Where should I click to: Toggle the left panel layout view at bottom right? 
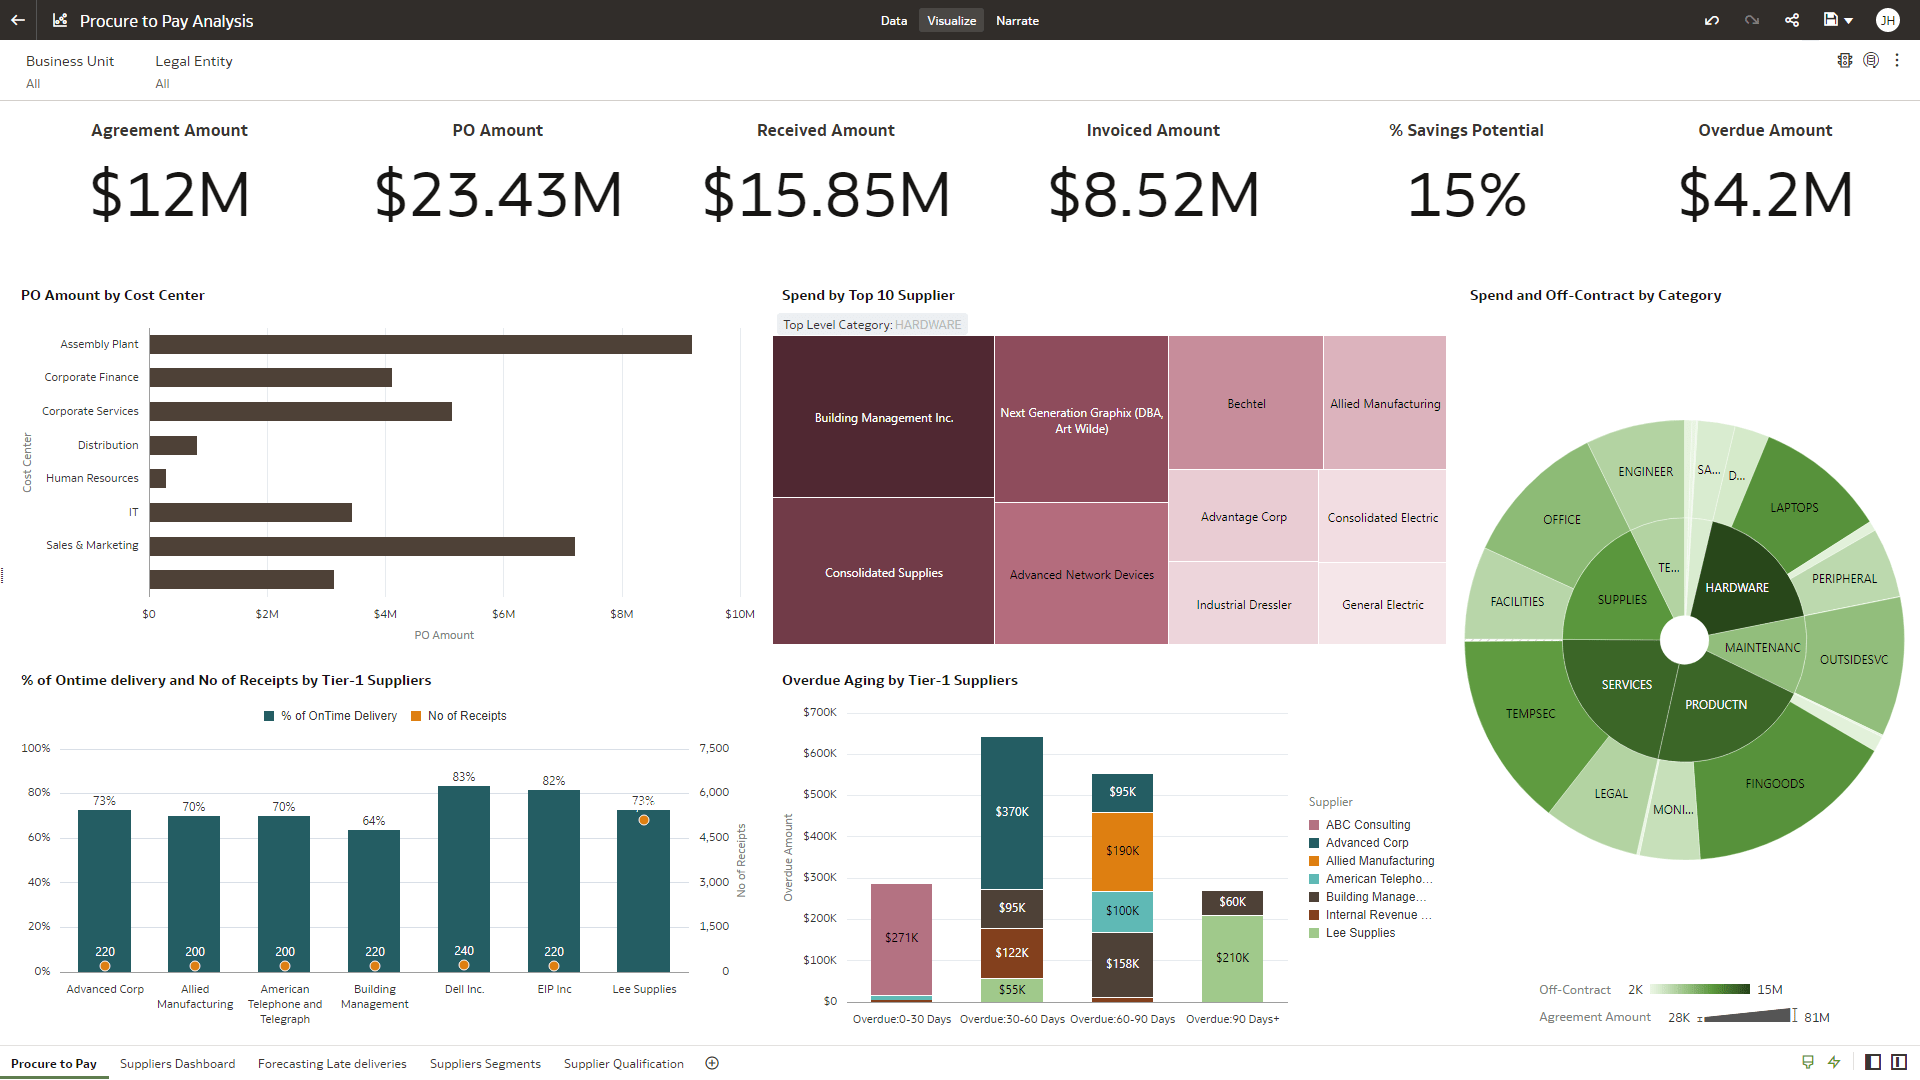(1872, 1063)
